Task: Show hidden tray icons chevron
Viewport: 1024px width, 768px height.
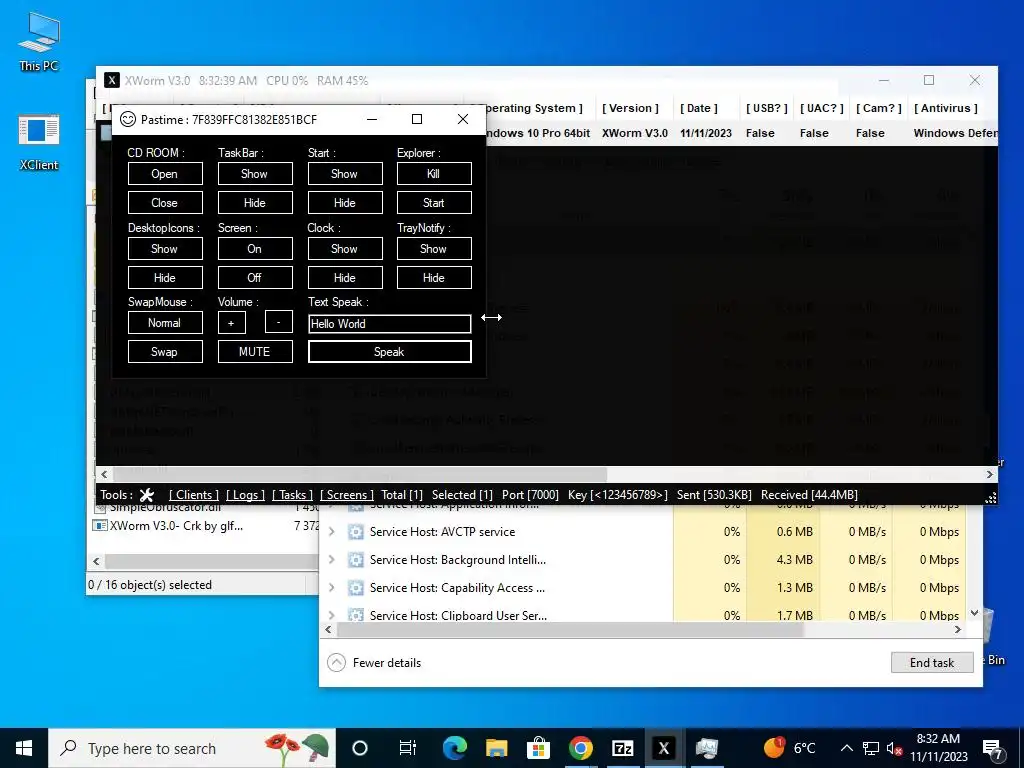Action: [x=846, y=748]
